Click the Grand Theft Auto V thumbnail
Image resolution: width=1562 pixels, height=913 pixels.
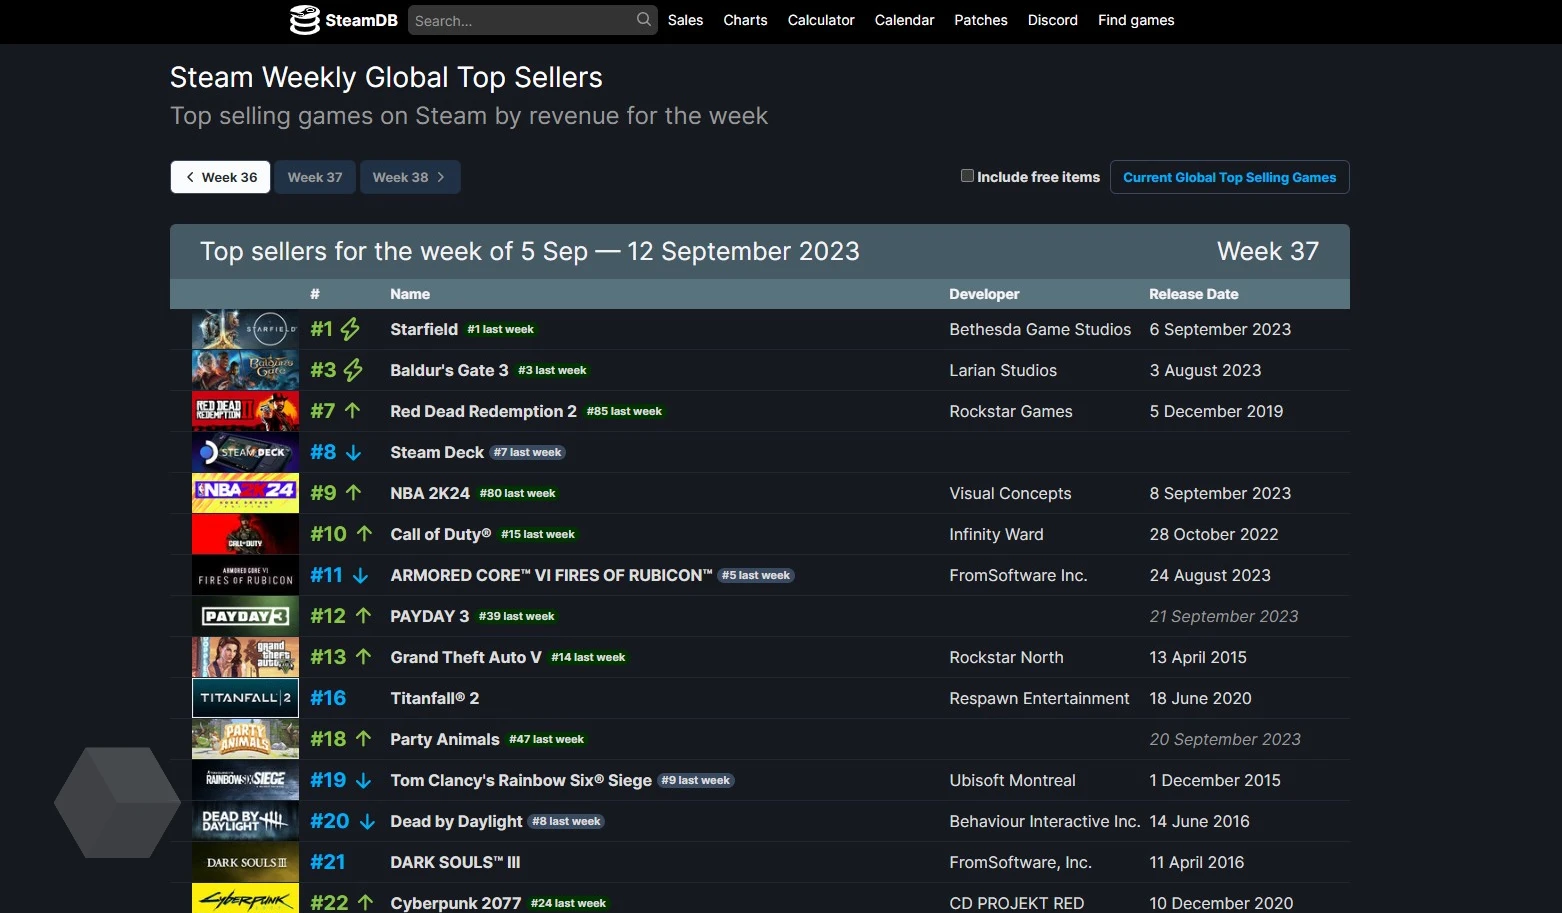coord(245,657)
